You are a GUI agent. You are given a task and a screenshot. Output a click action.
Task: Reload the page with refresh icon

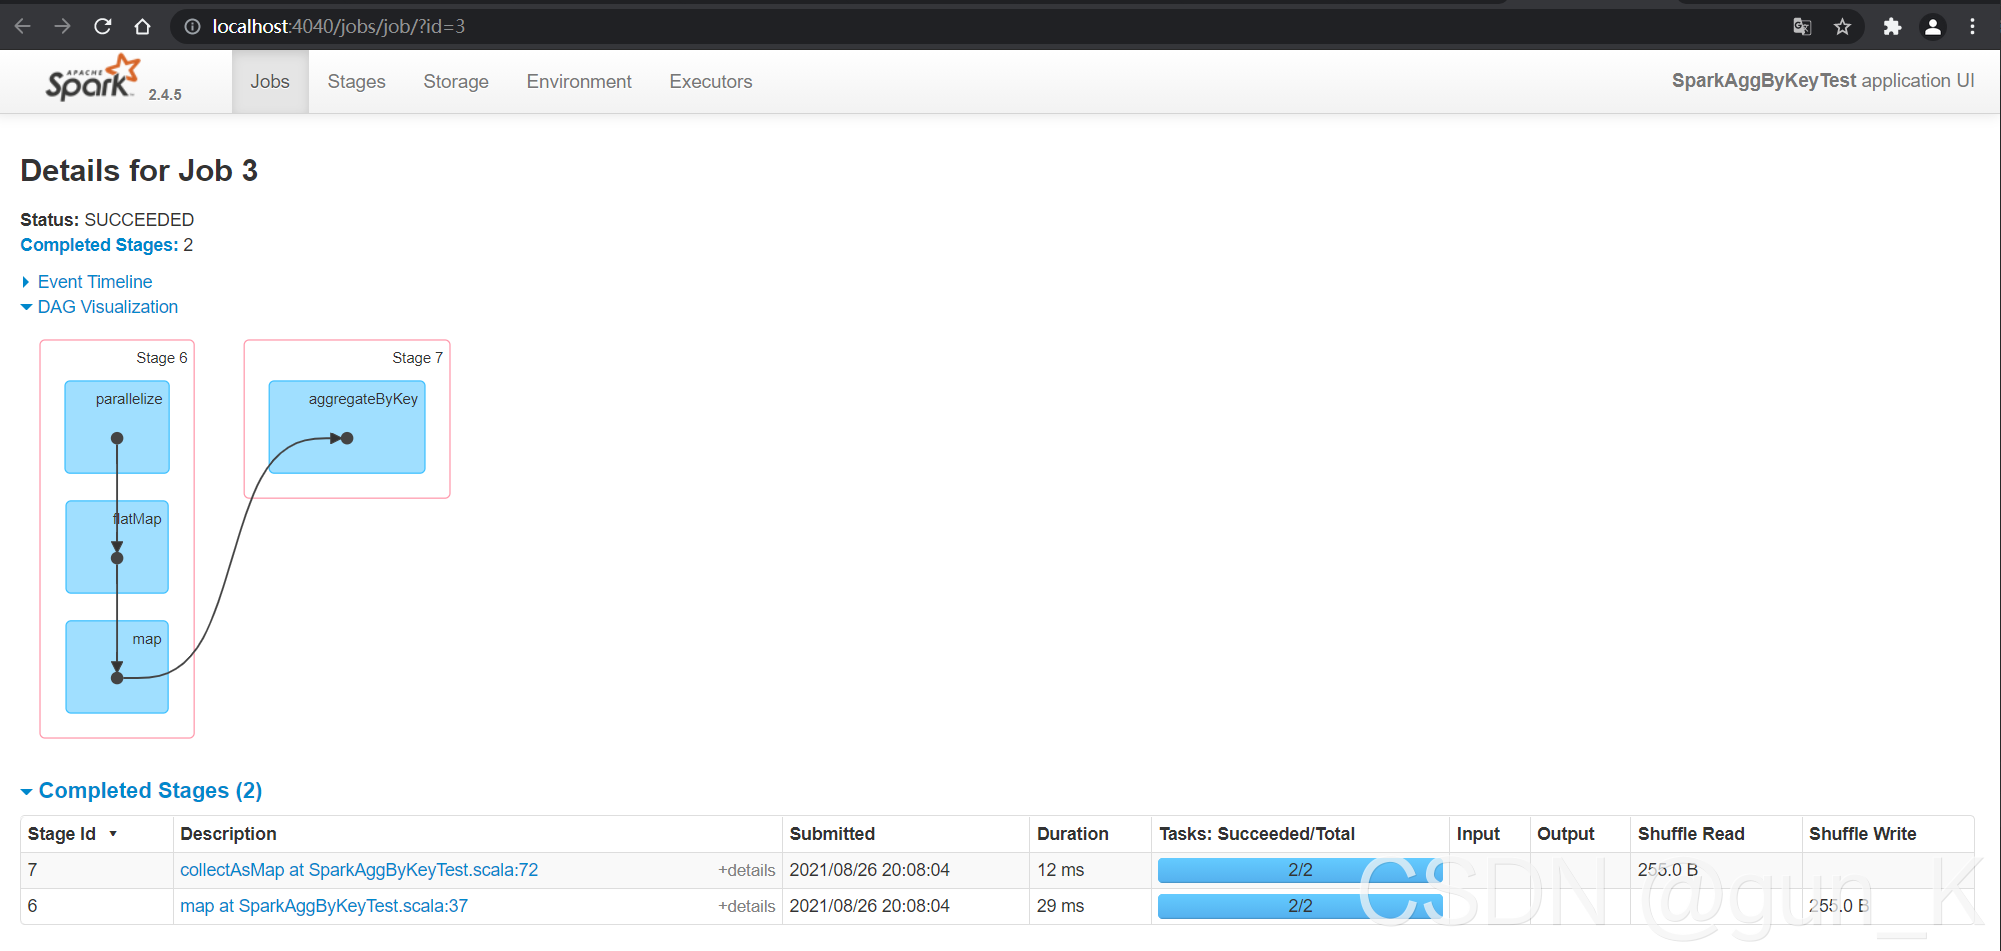click(x=102, y=26)
